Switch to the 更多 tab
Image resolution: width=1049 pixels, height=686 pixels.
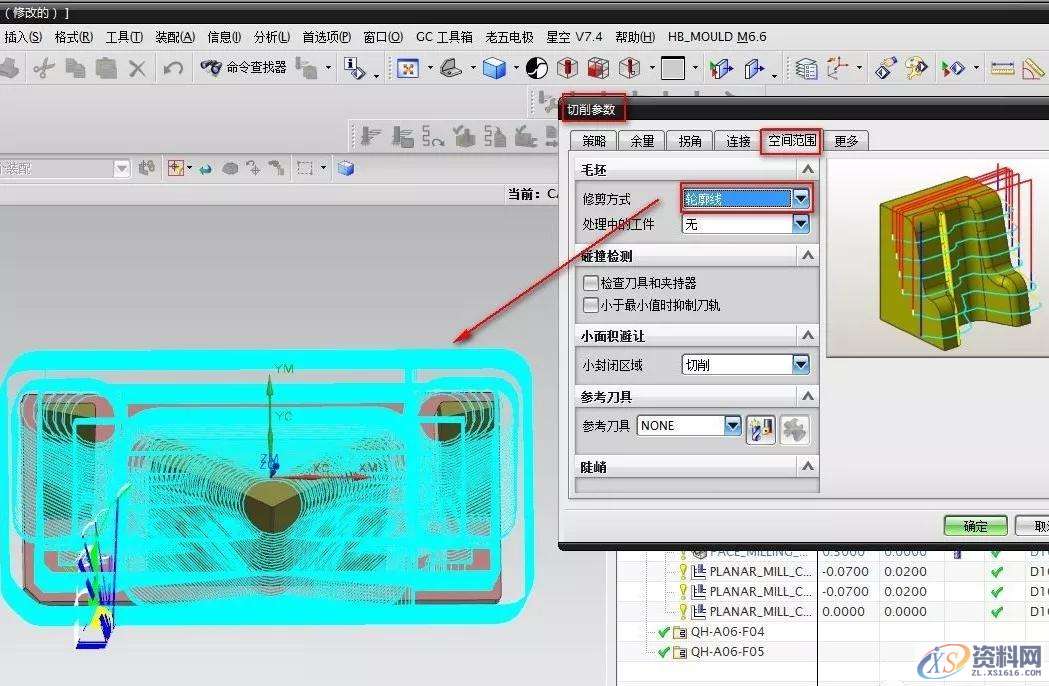point(847,140)
